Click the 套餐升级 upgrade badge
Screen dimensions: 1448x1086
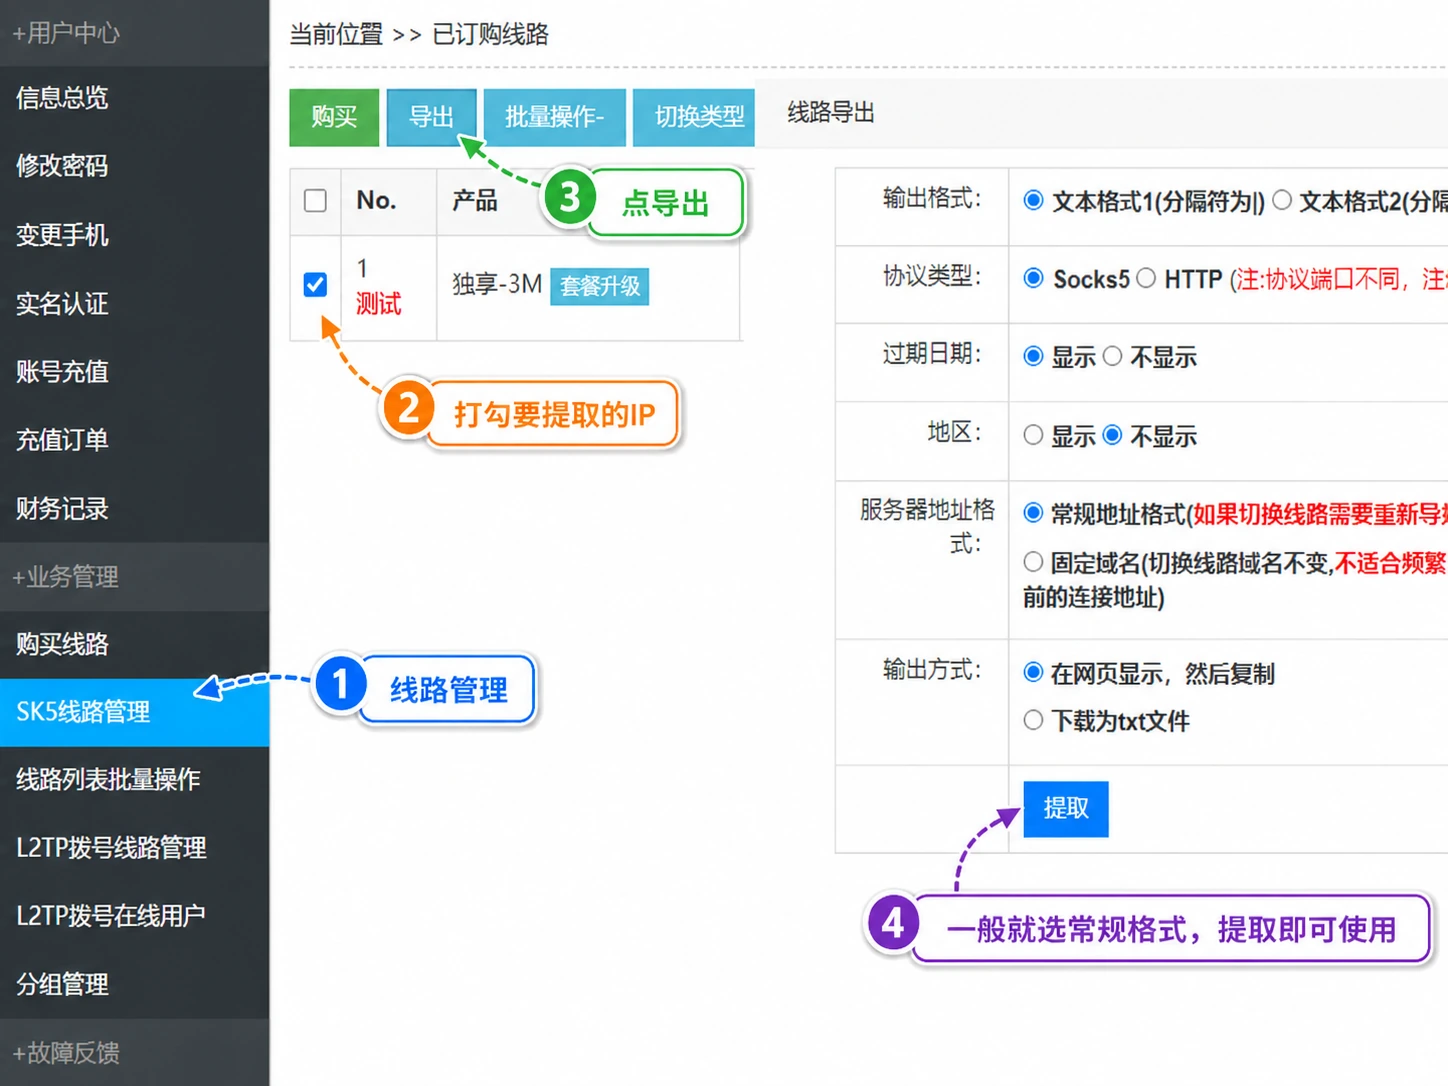600,286
